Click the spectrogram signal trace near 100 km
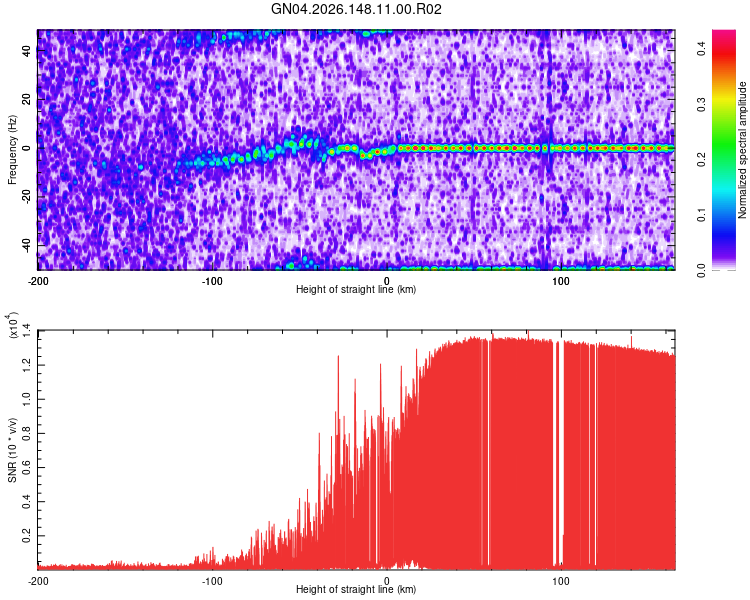Image resolution: width=750 pixels, height=600 pixels. tap(561, 148)
